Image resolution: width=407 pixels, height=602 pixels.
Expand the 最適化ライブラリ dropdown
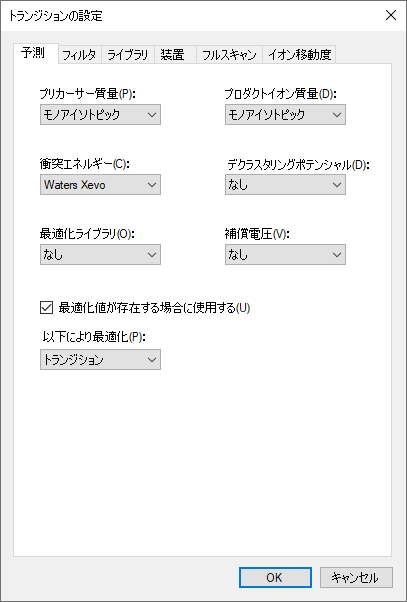pyautogui.click(x=100, y=255)
